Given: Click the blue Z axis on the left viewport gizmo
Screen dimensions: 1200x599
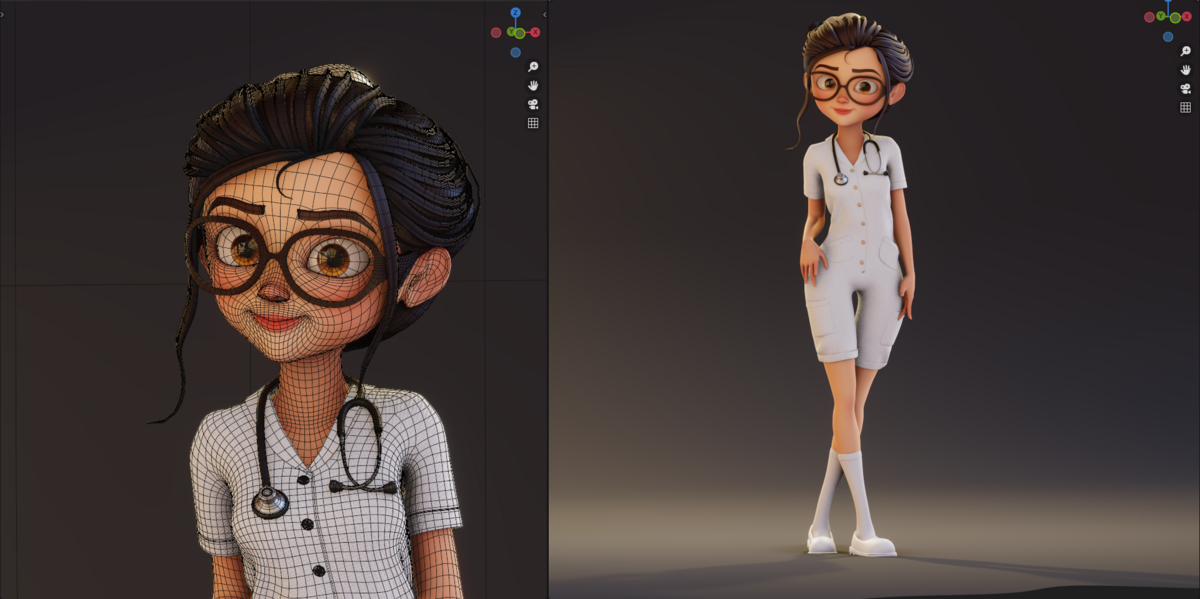Looking at the screenshot, I should tap(515, 13).
